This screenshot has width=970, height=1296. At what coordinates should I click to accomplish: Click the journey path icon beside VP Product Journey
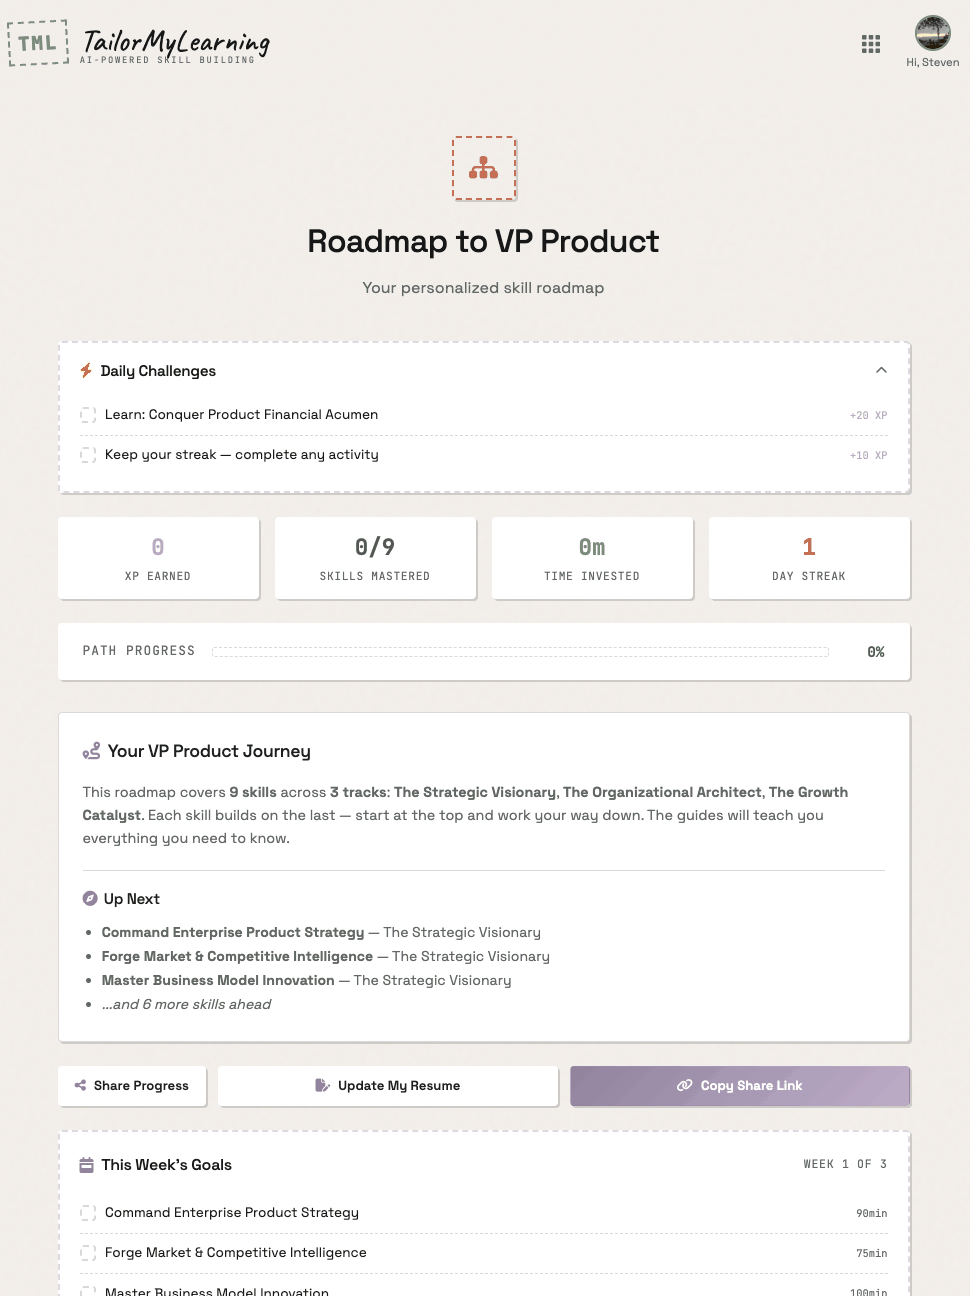(91, 750)
